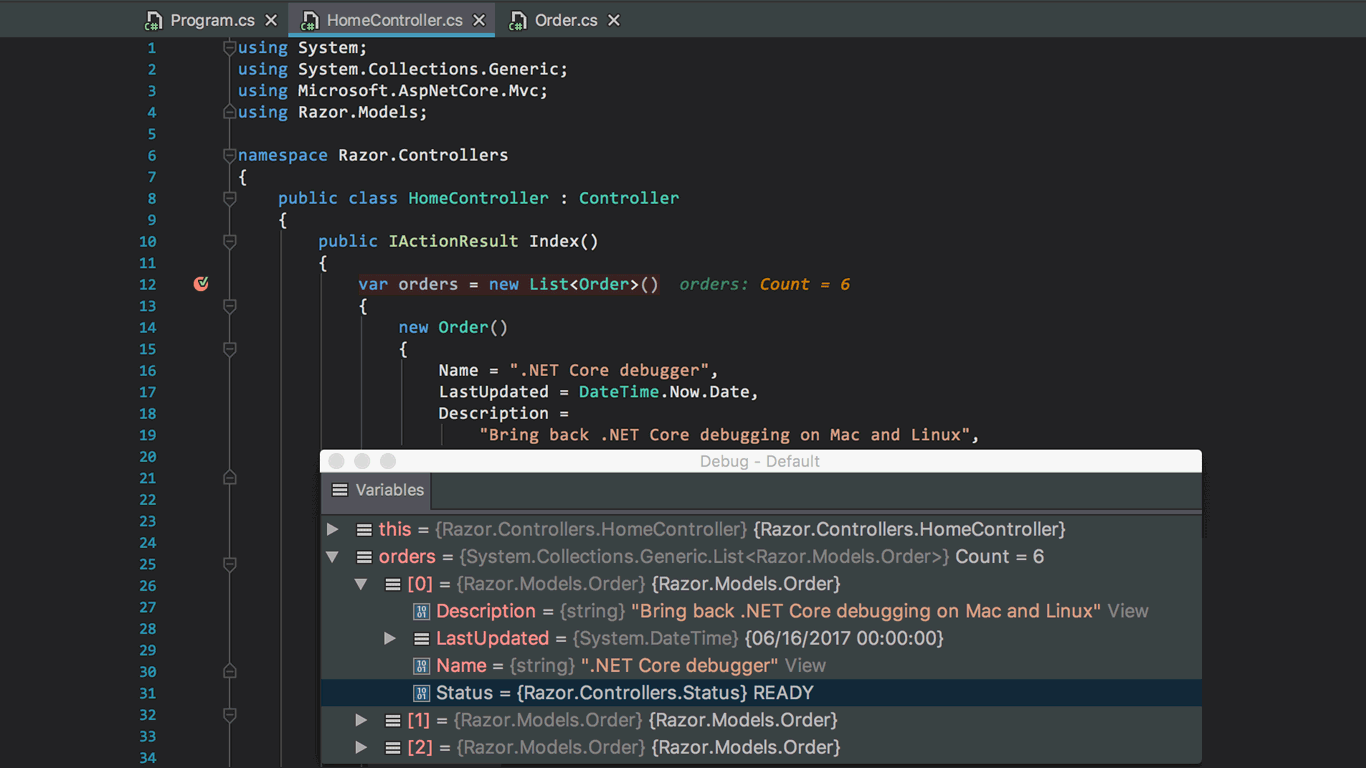Click the object icon beside the orders variable
Screen dimensions: 1366x768
(x=362, y=556)
